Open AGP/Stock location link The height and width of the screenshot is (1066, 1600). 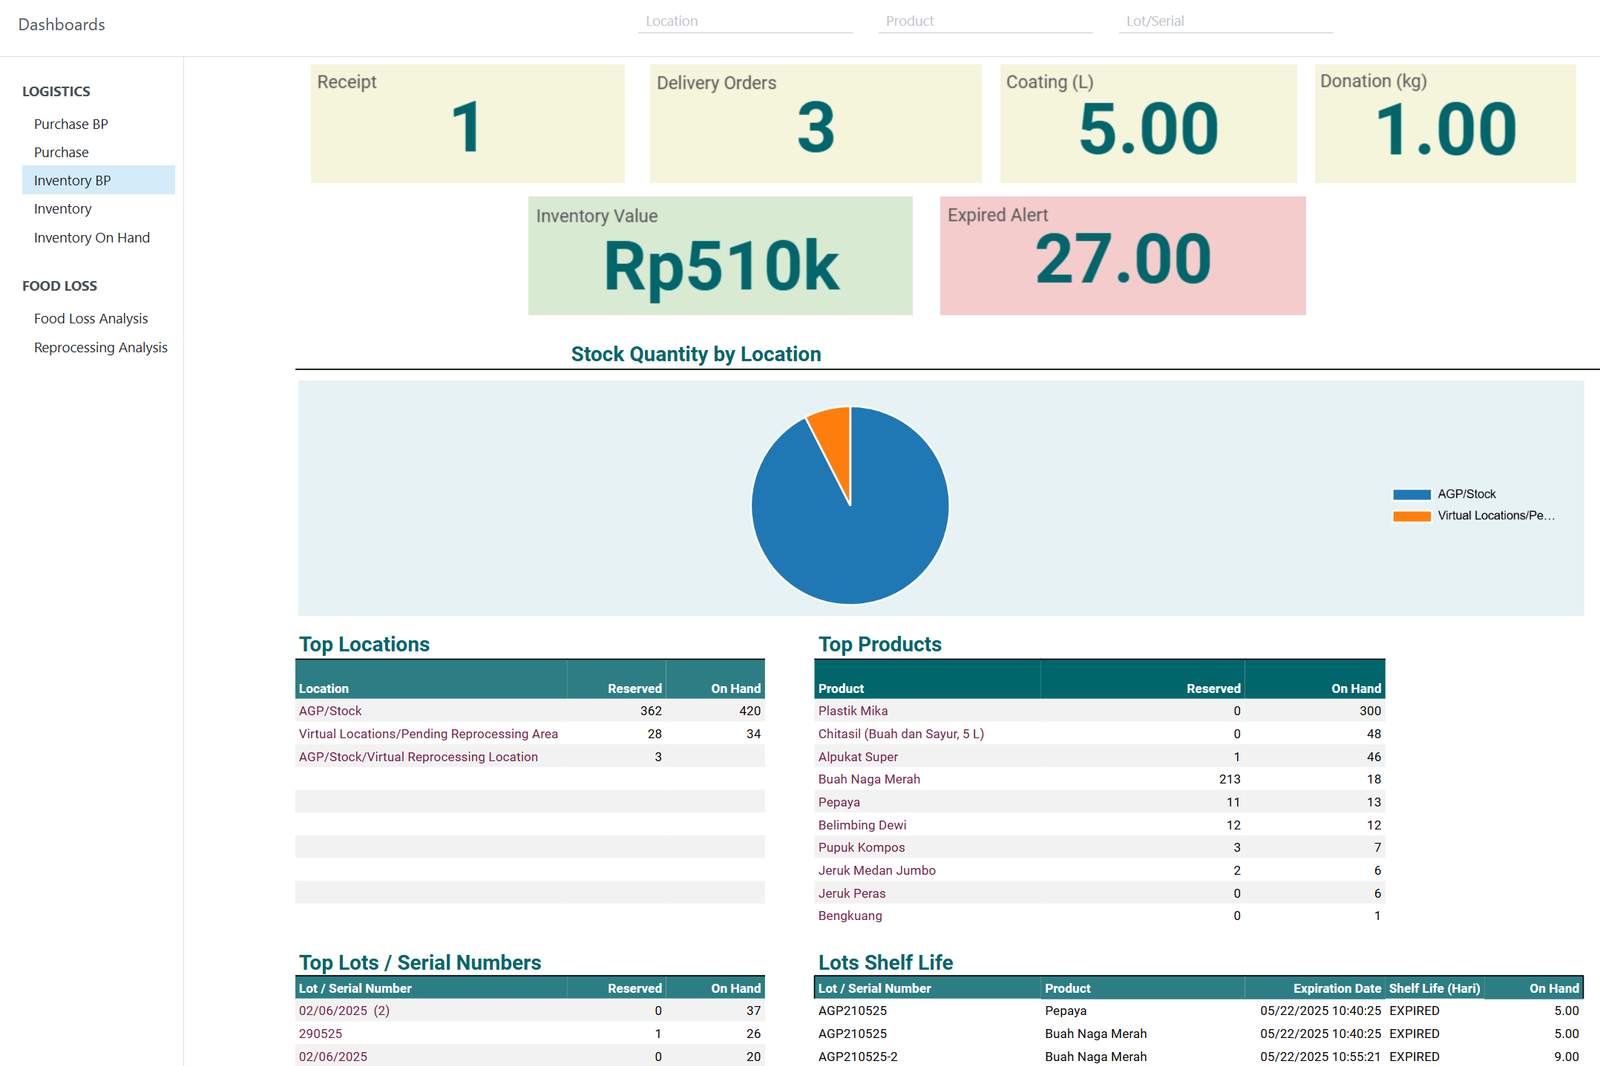330,711
